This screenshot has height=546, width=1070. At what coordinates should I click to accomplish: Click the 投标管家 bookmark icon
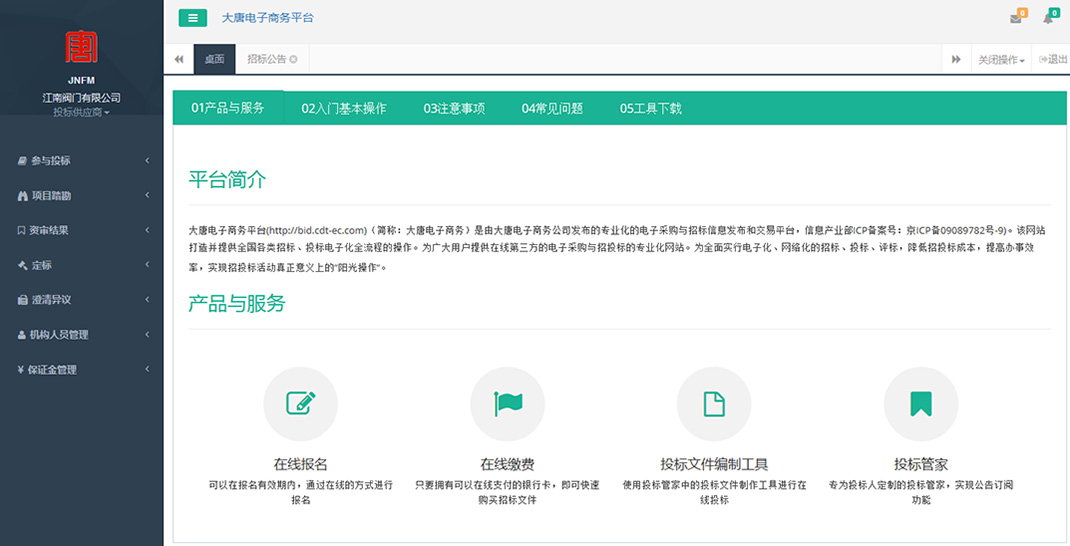point(921,404)
